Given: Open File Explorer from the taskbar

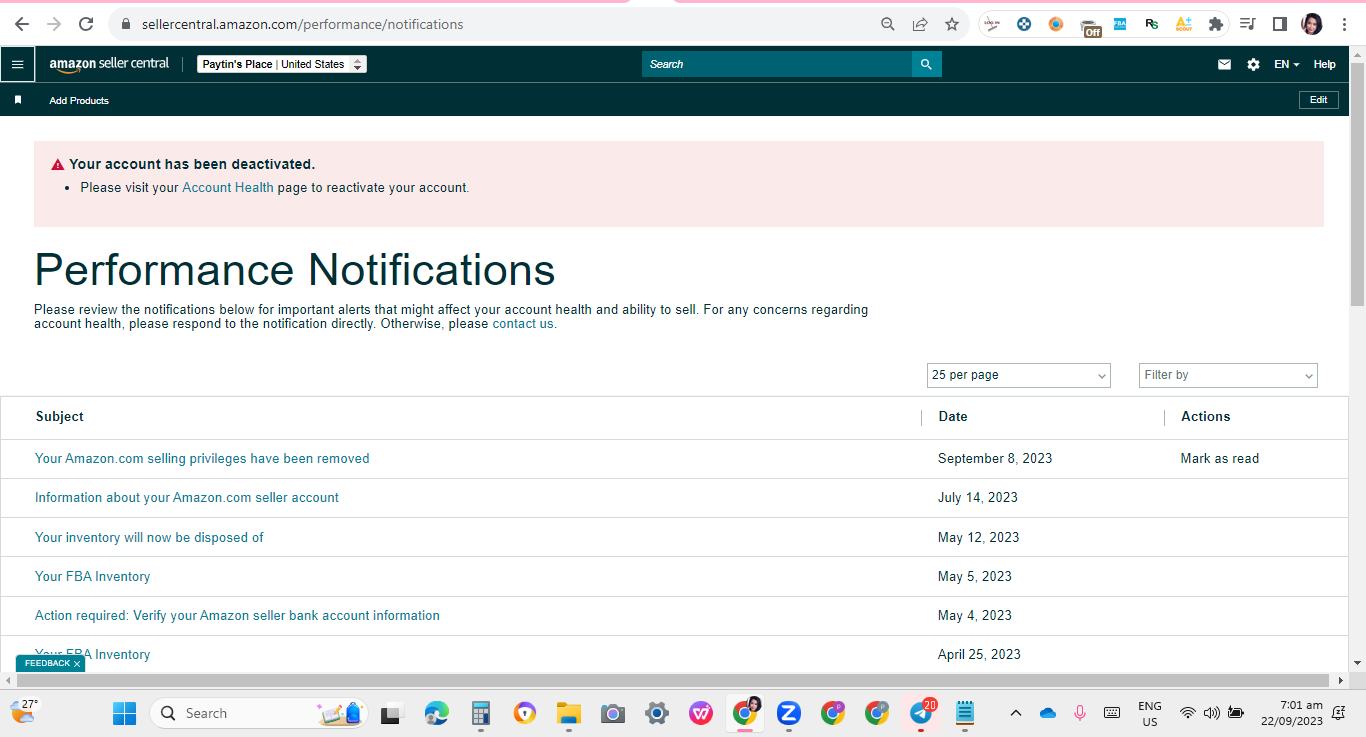Looking at the screenshot, I should (569, 713).
